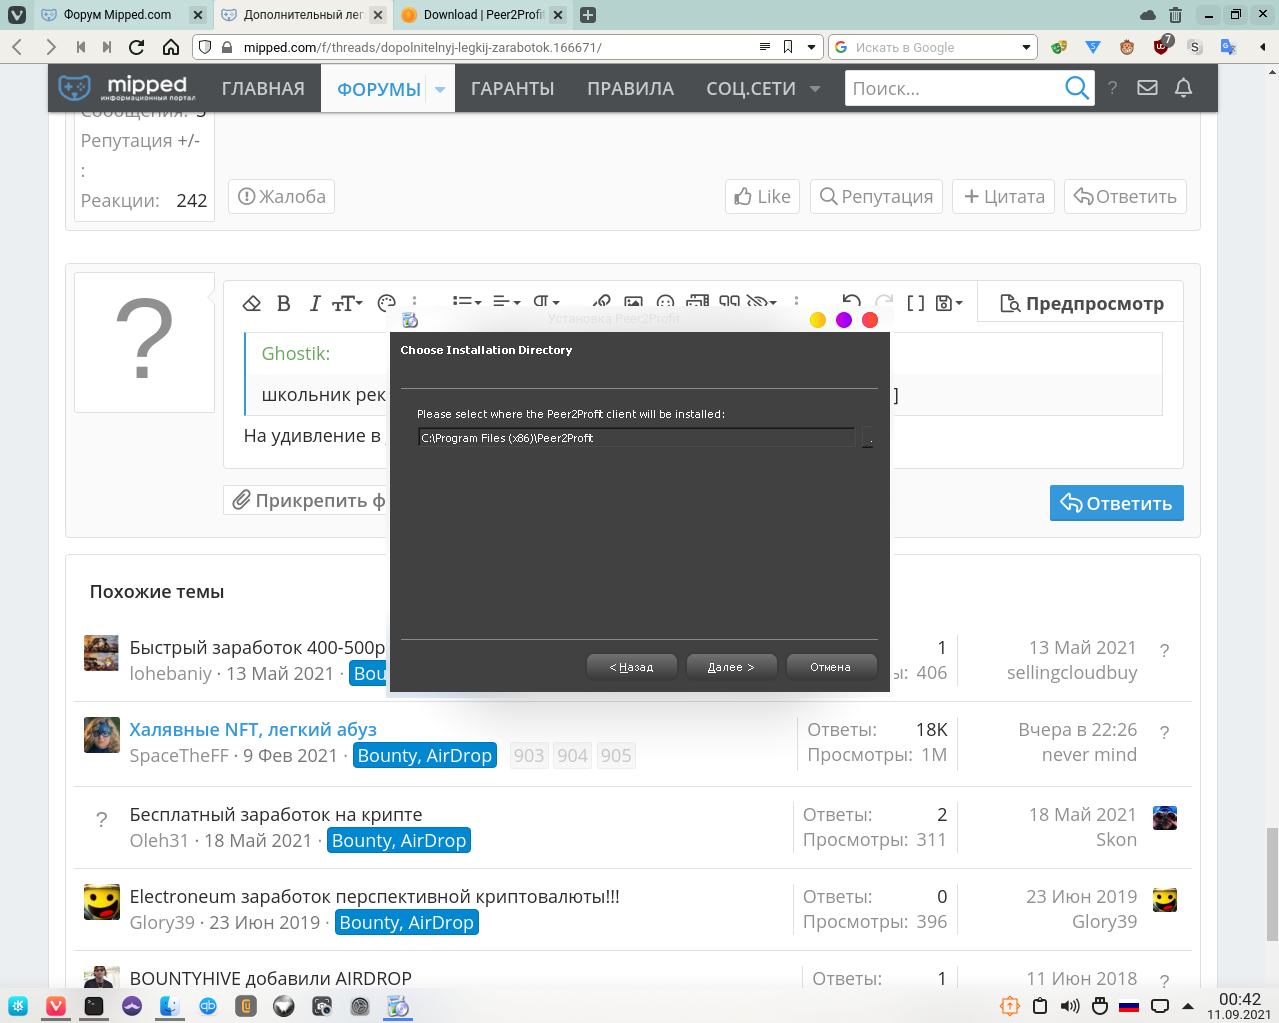This screenshot has width=1279, height=1023.
Task: Open the ФОРУМЫ menu item
Action: [x=379, y=89]
